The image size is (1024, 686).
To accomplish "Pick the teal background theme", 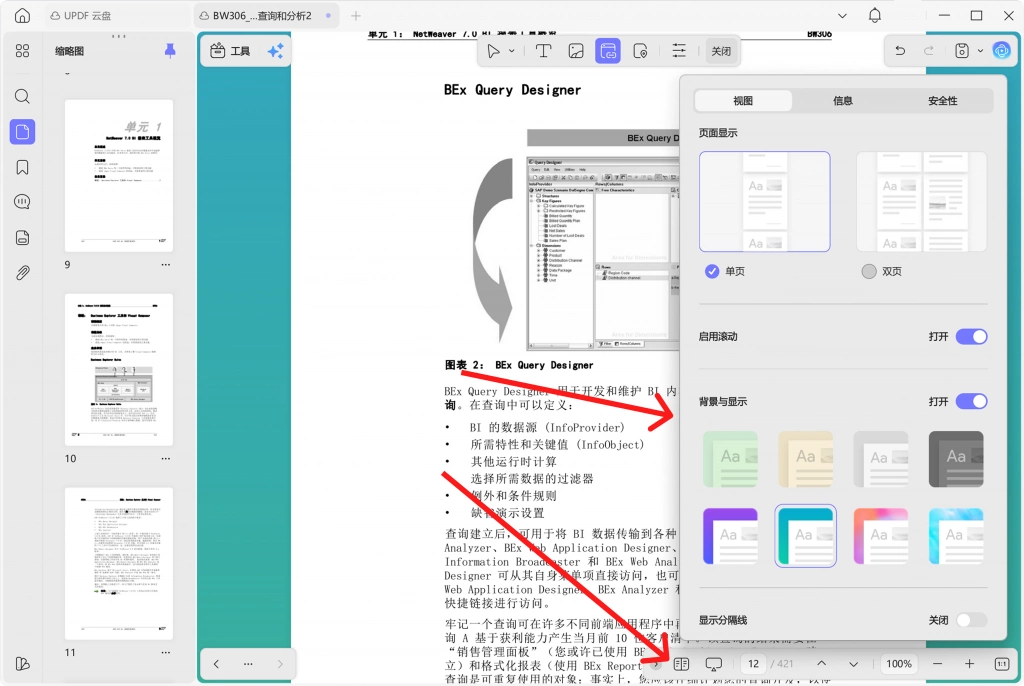I will point(806,536).
